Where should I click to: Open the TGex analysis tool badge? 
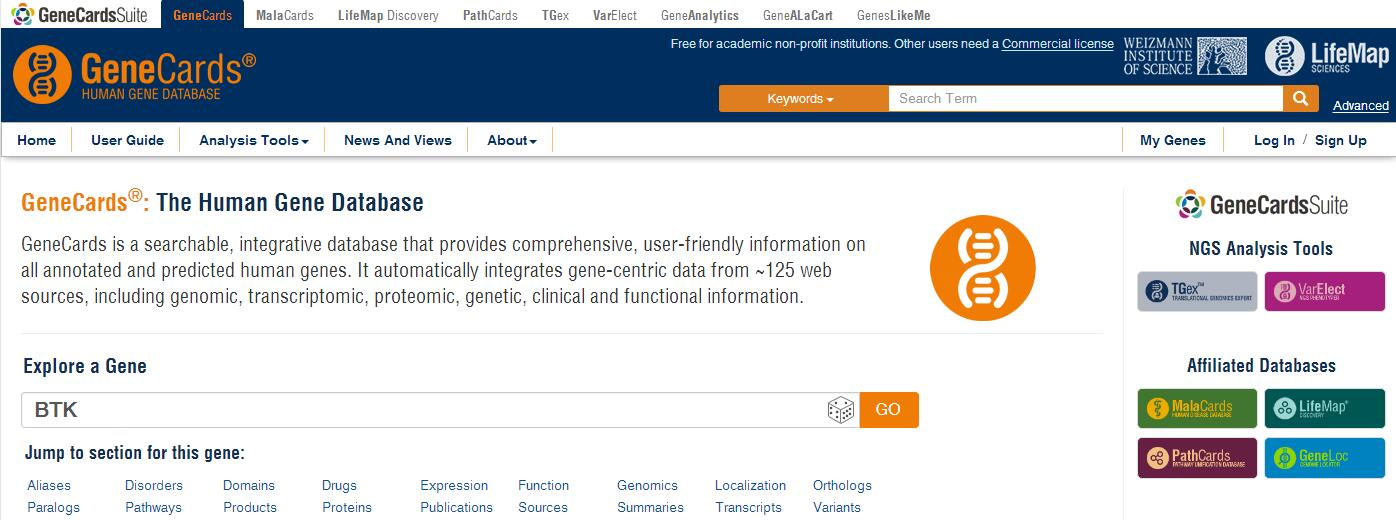pyautogui.click(x=1197, y=291)
